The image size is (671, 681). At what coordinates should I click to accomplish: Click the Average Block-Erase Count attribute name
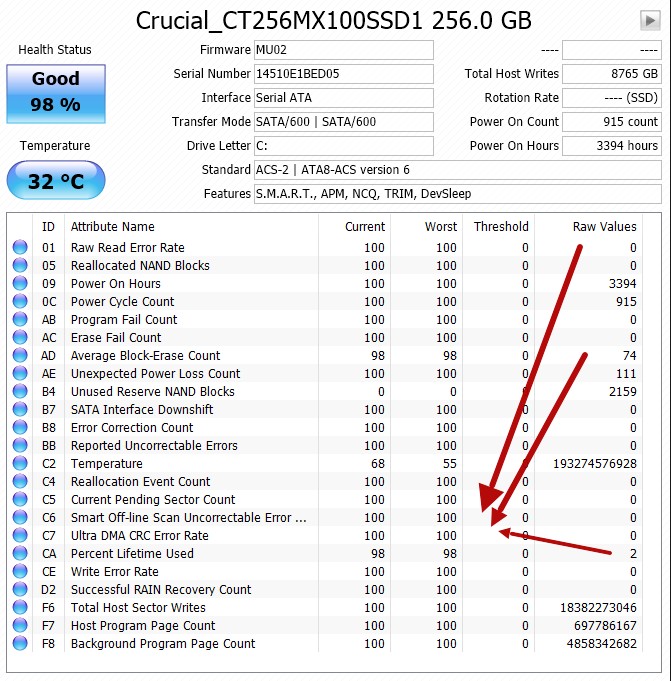145,356
